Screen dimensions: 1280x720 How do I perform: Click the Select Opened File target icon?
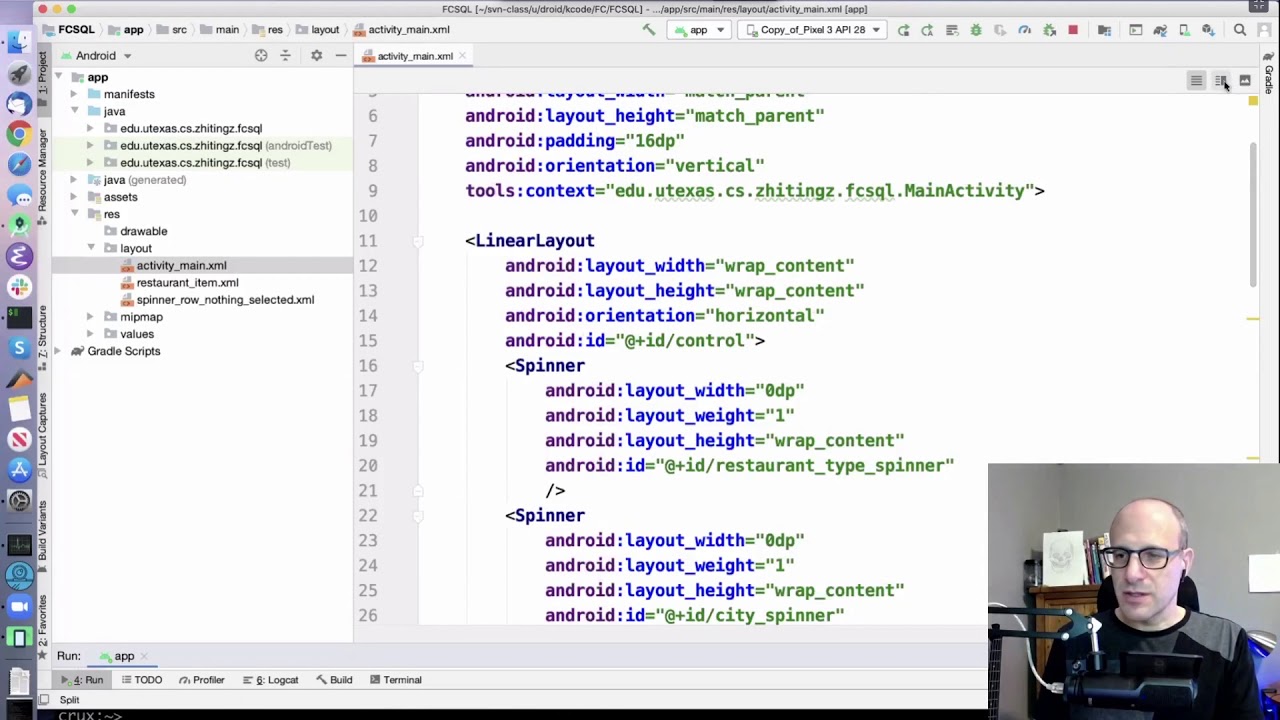[x=261, y=56]
